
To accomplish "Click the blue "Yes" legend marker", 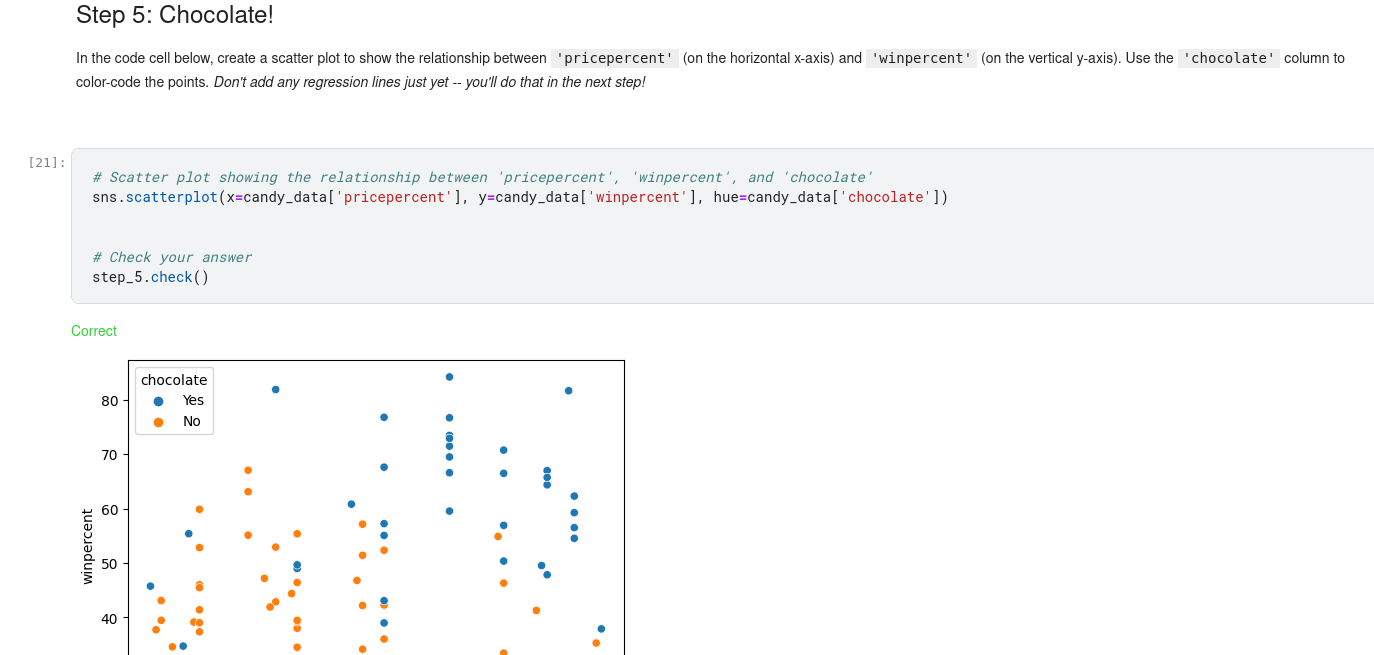I will point(158,401).
